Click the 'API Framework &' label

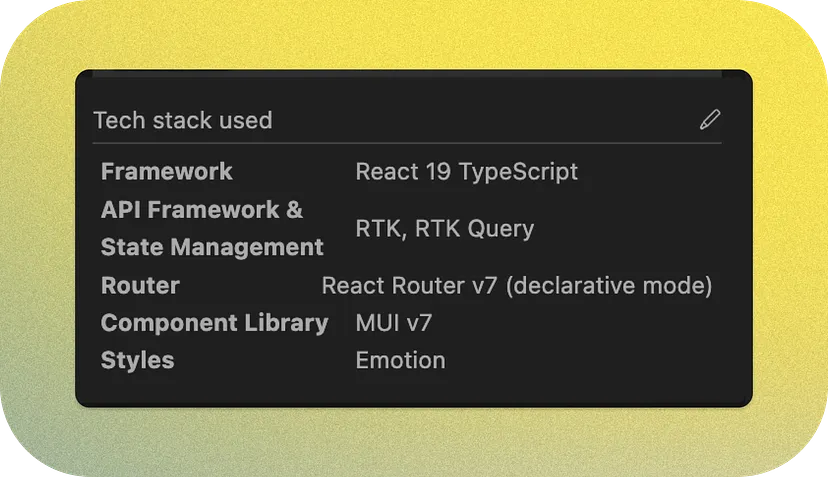click(202, 210)
